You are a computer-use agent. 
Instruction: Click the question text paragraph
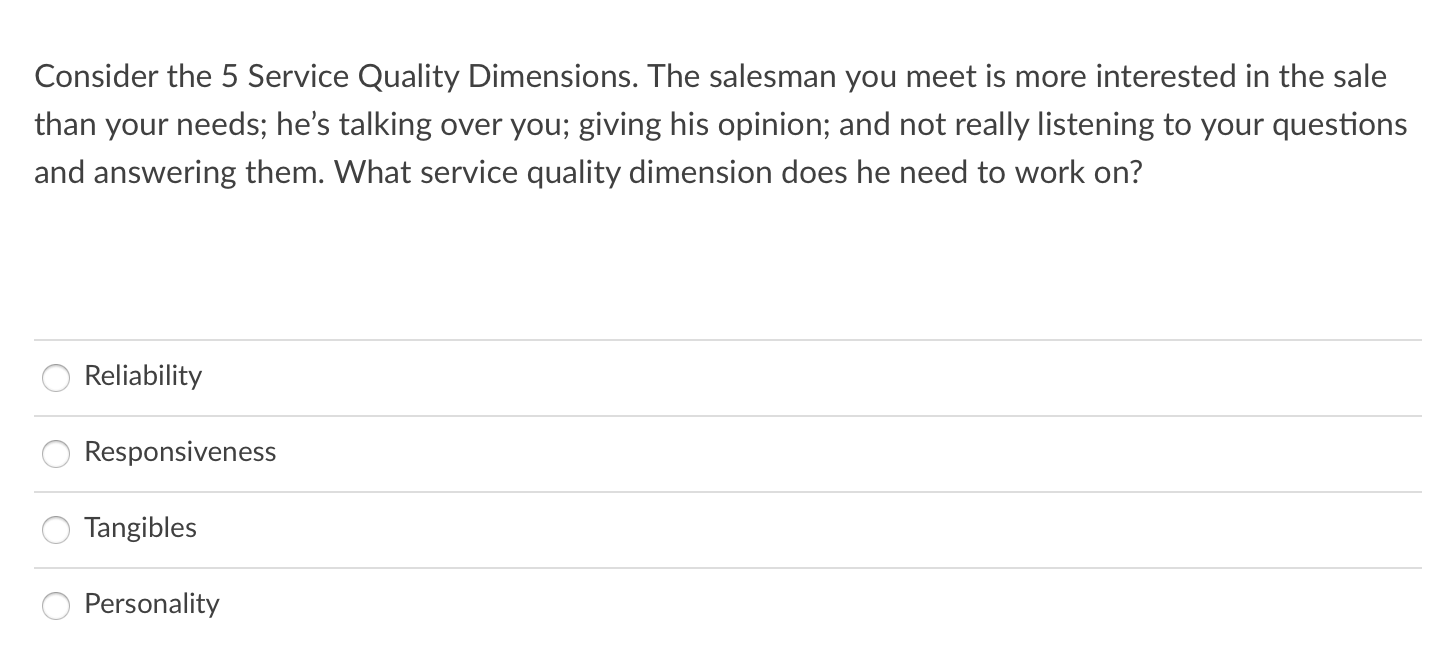coord(720,124)
